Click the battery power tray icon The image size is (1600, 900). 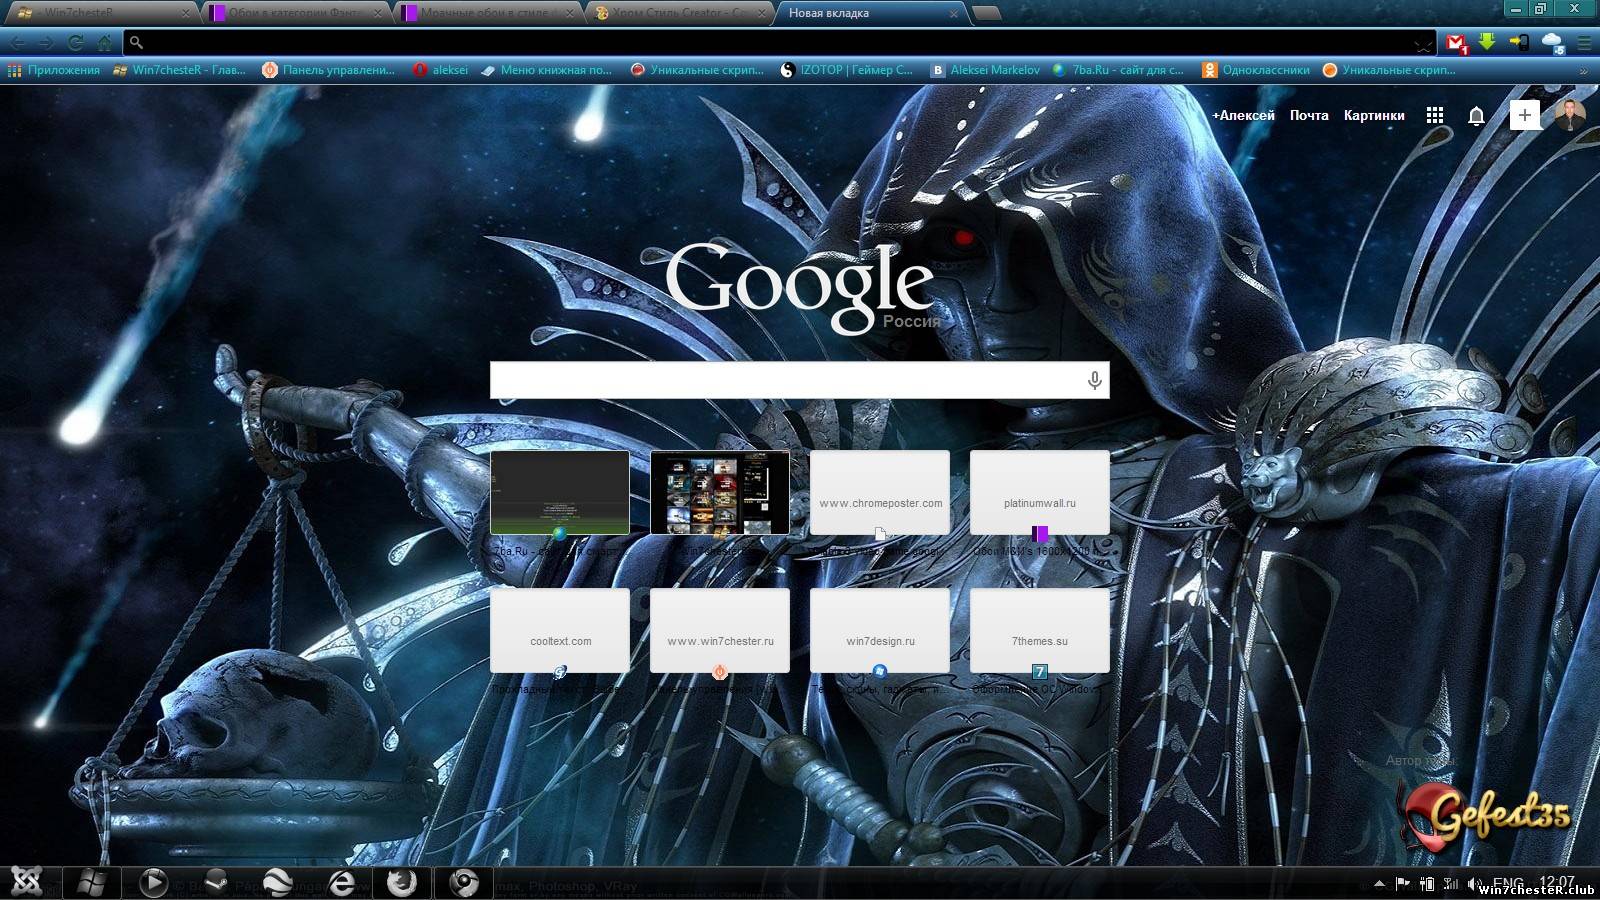[x=1428, y=884]
